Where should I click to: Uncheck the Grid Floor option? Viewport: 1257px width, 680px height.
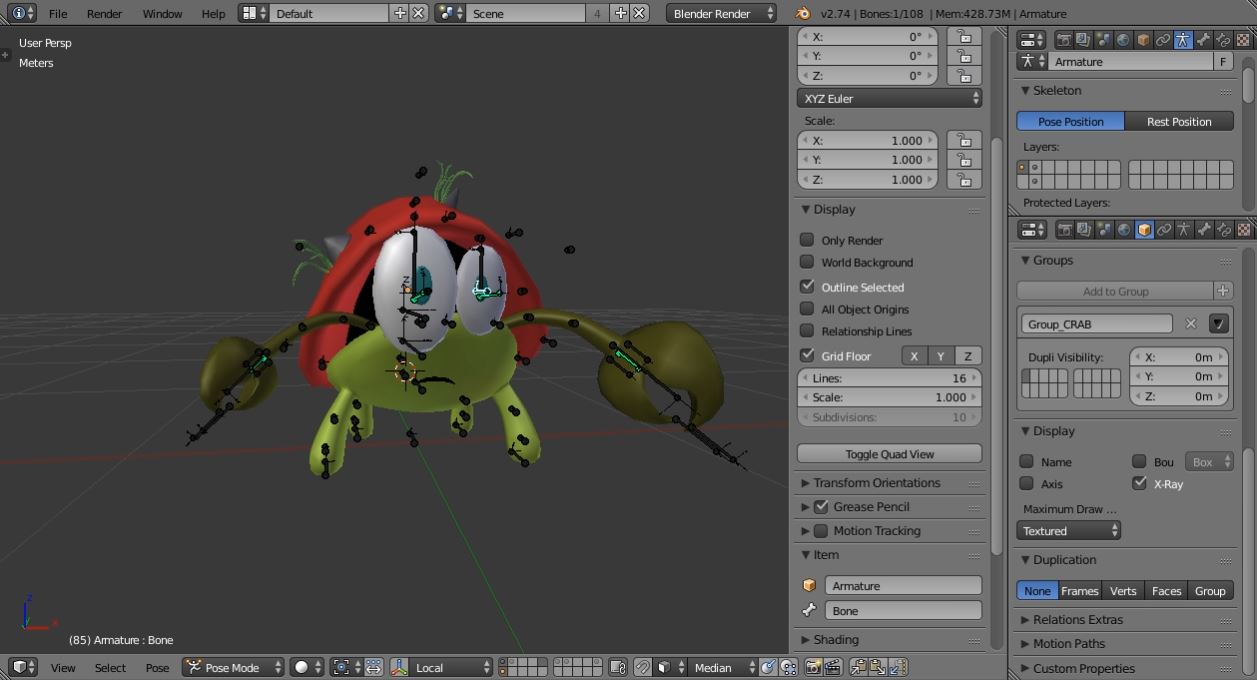[807, 356]
